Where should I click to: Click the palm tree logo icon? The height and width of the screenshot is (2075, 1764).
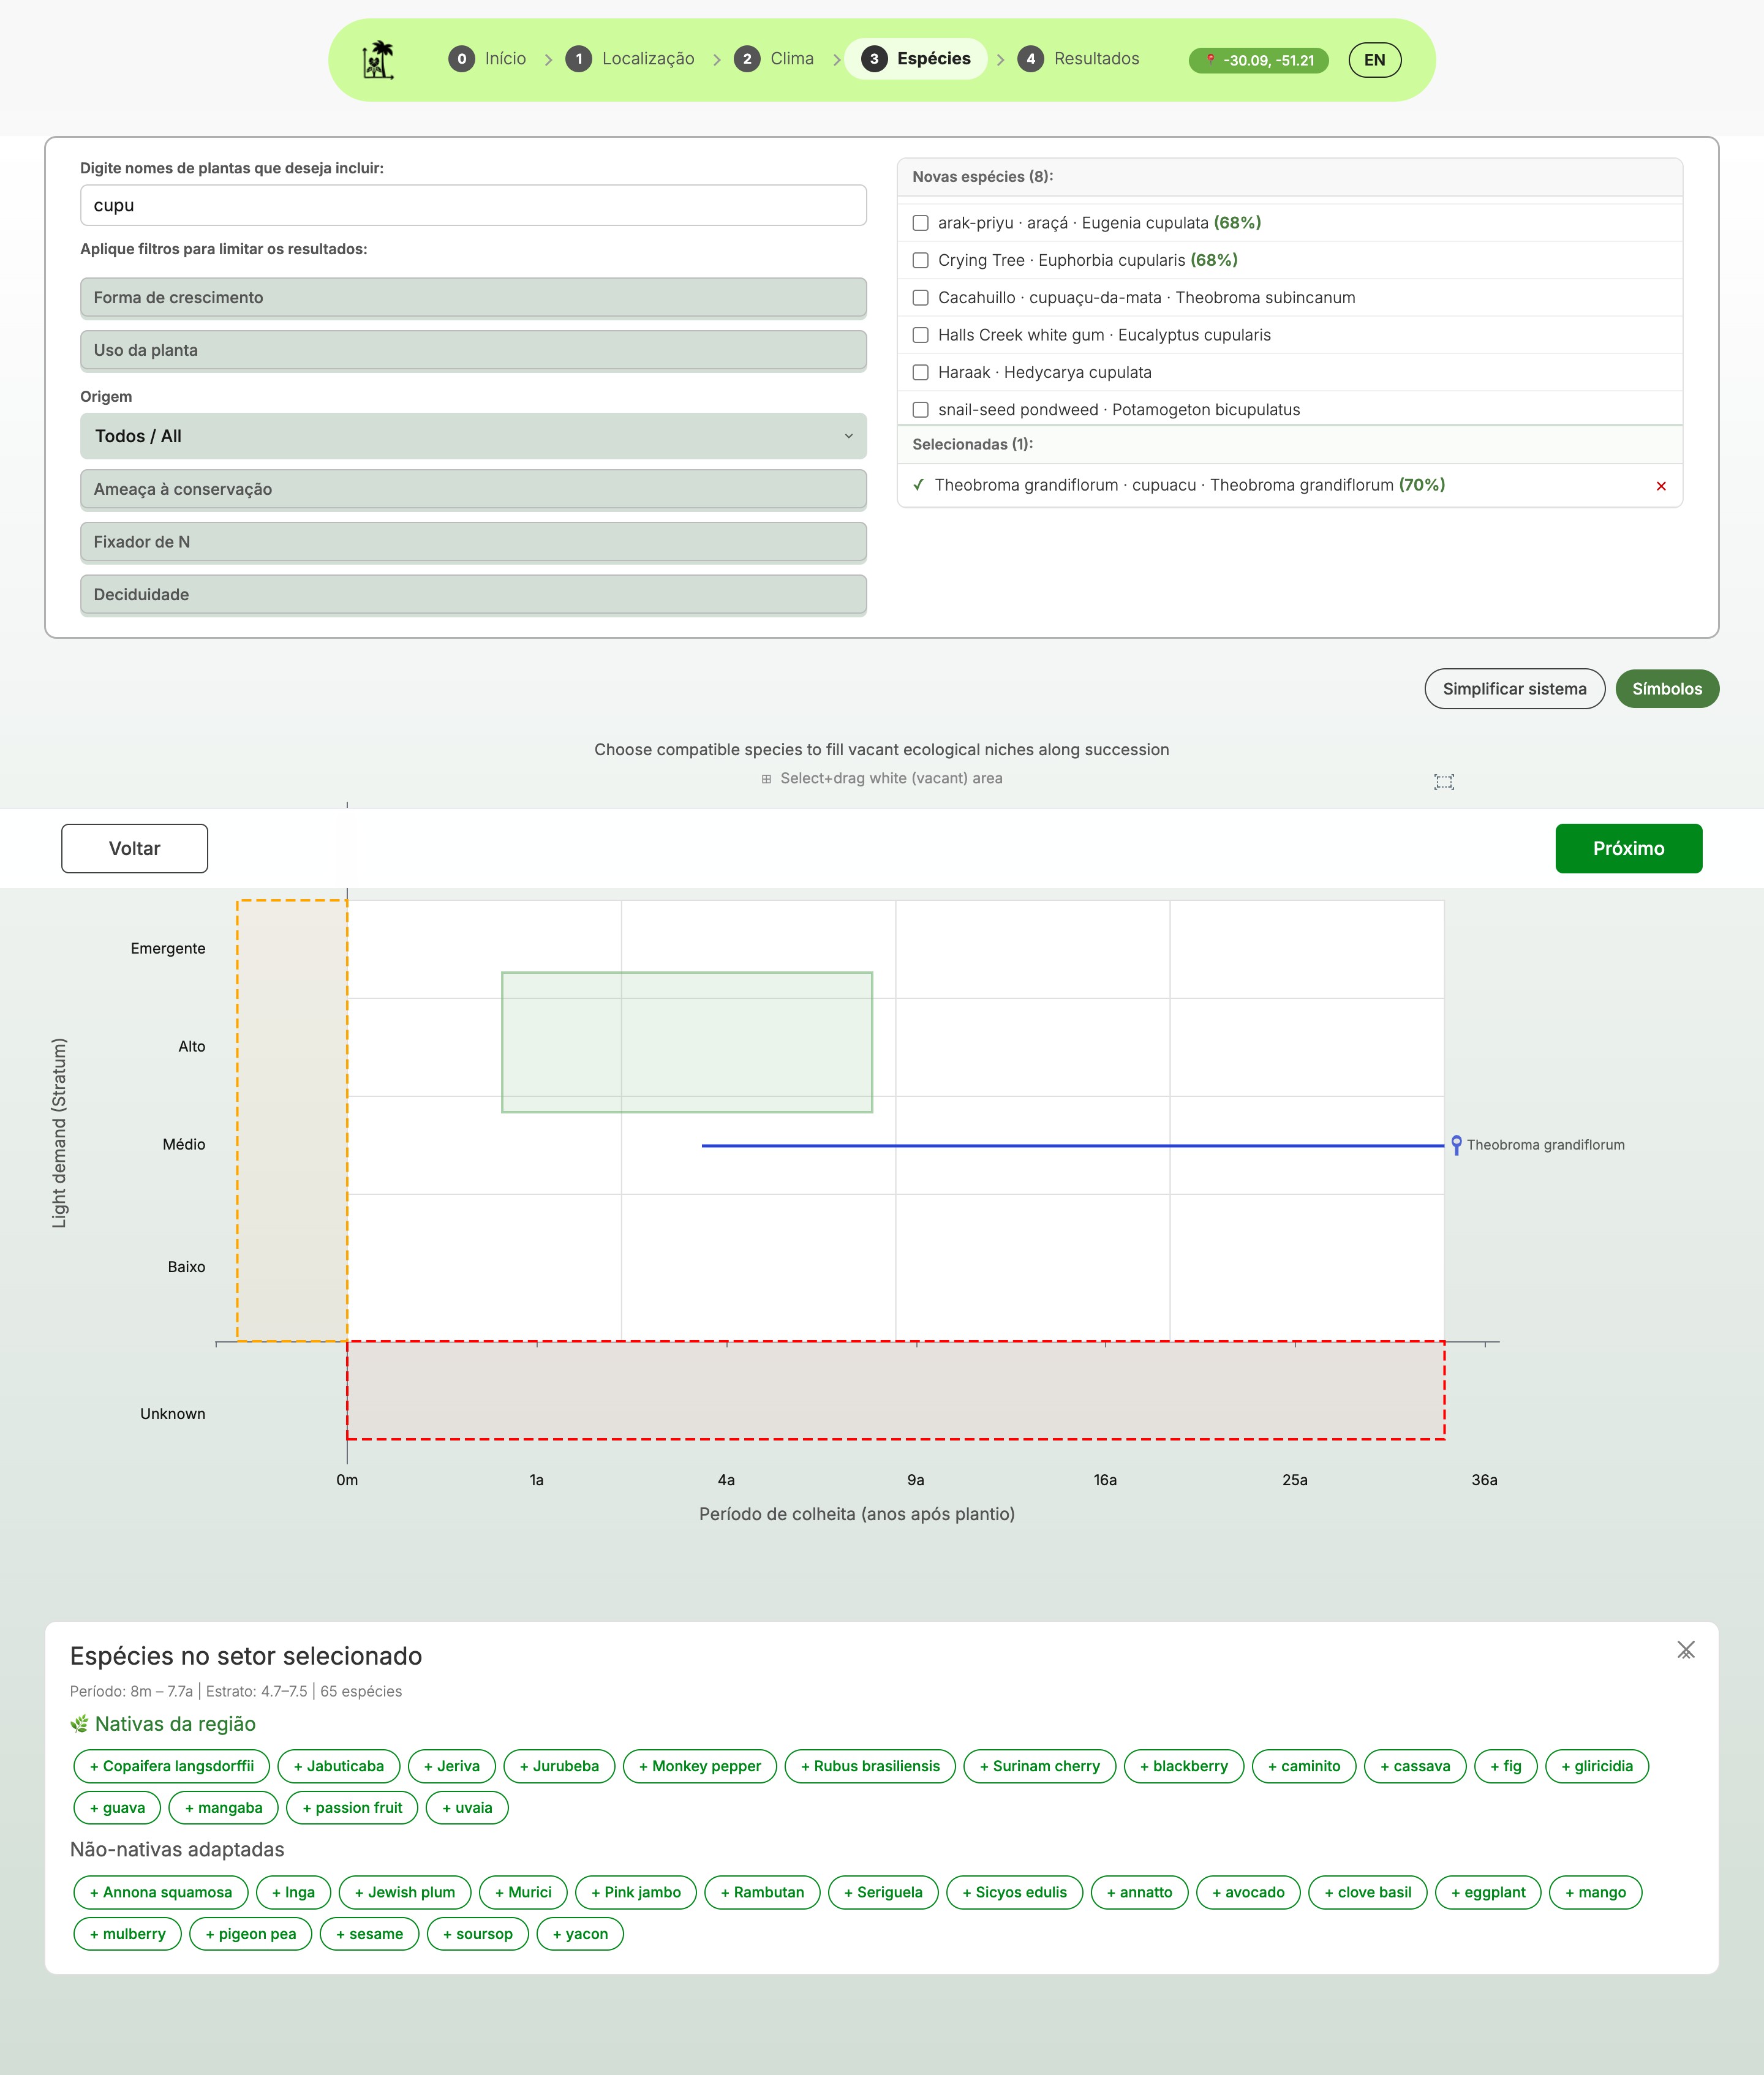[378, 60]
